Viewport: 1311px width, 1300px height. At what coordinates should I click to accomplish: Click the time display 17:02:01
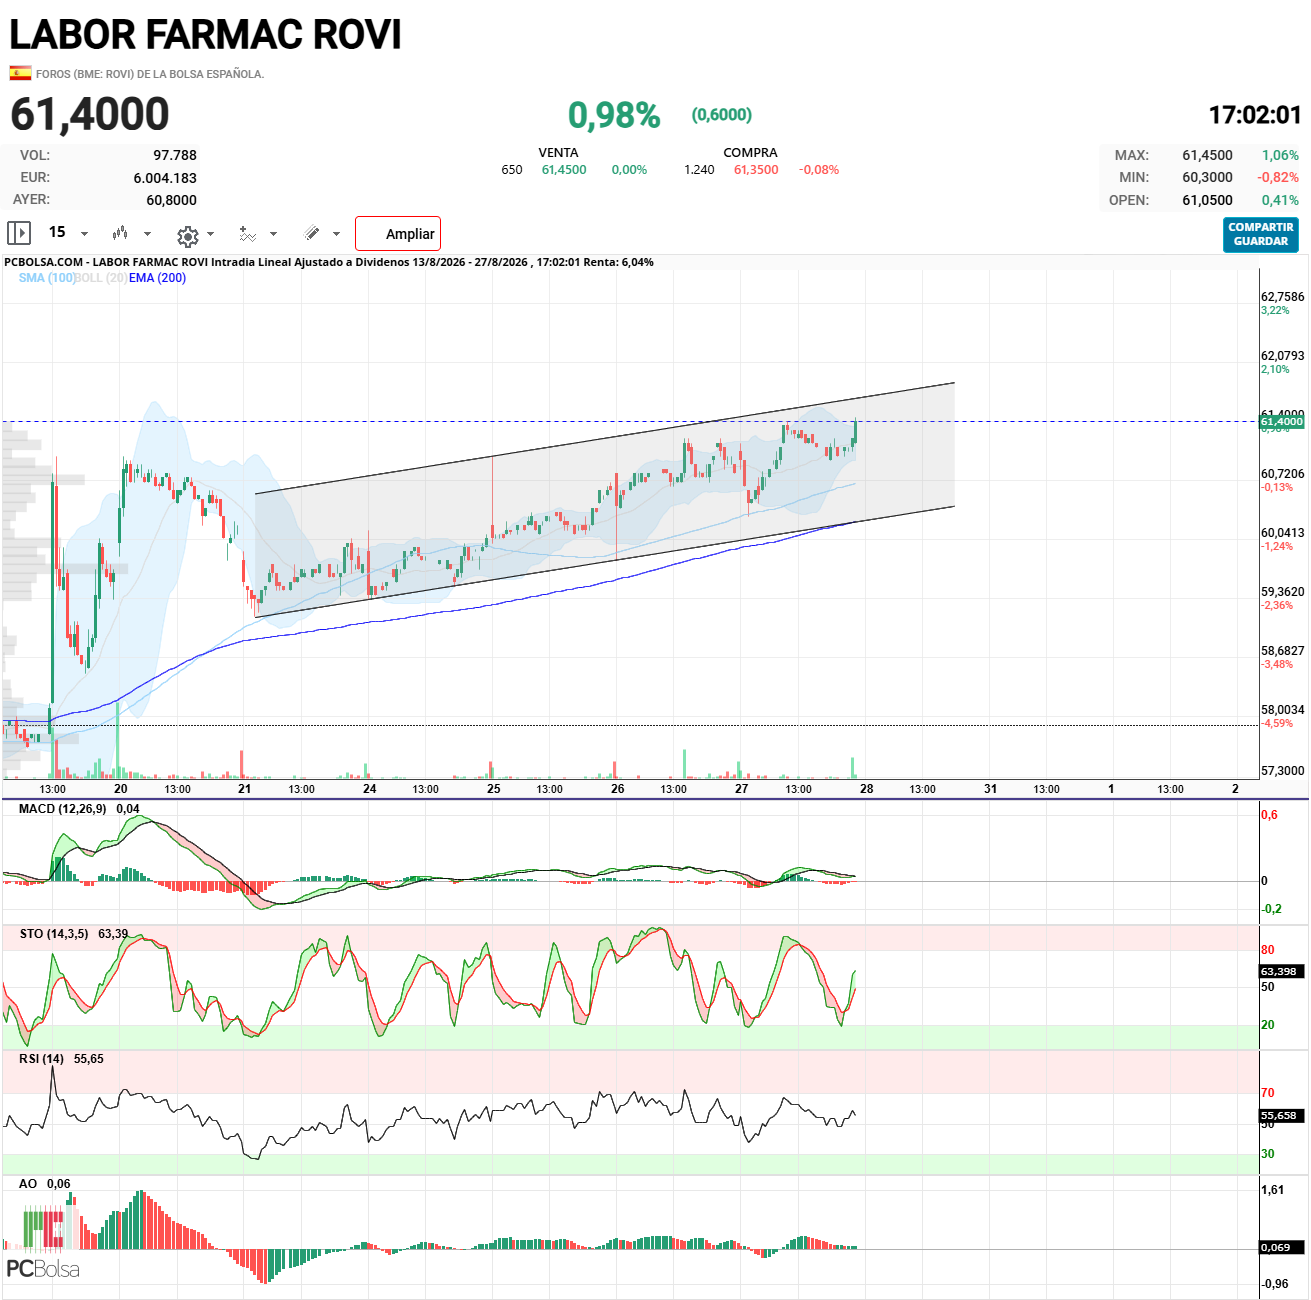tap(1255, 115)
